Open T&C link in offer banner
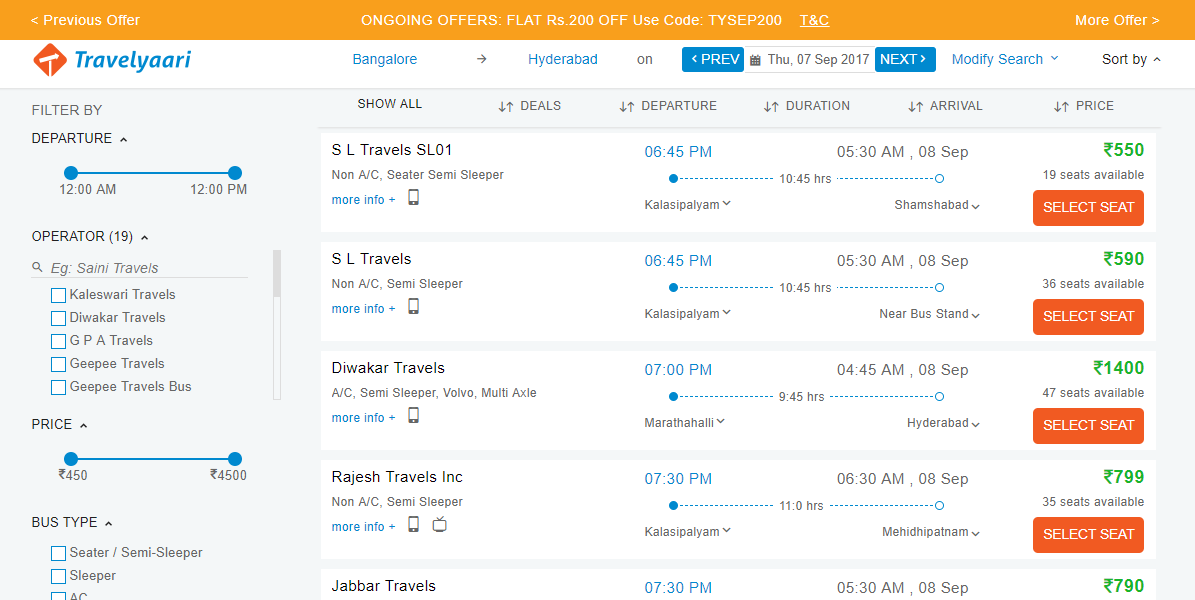 coord(815,21)
